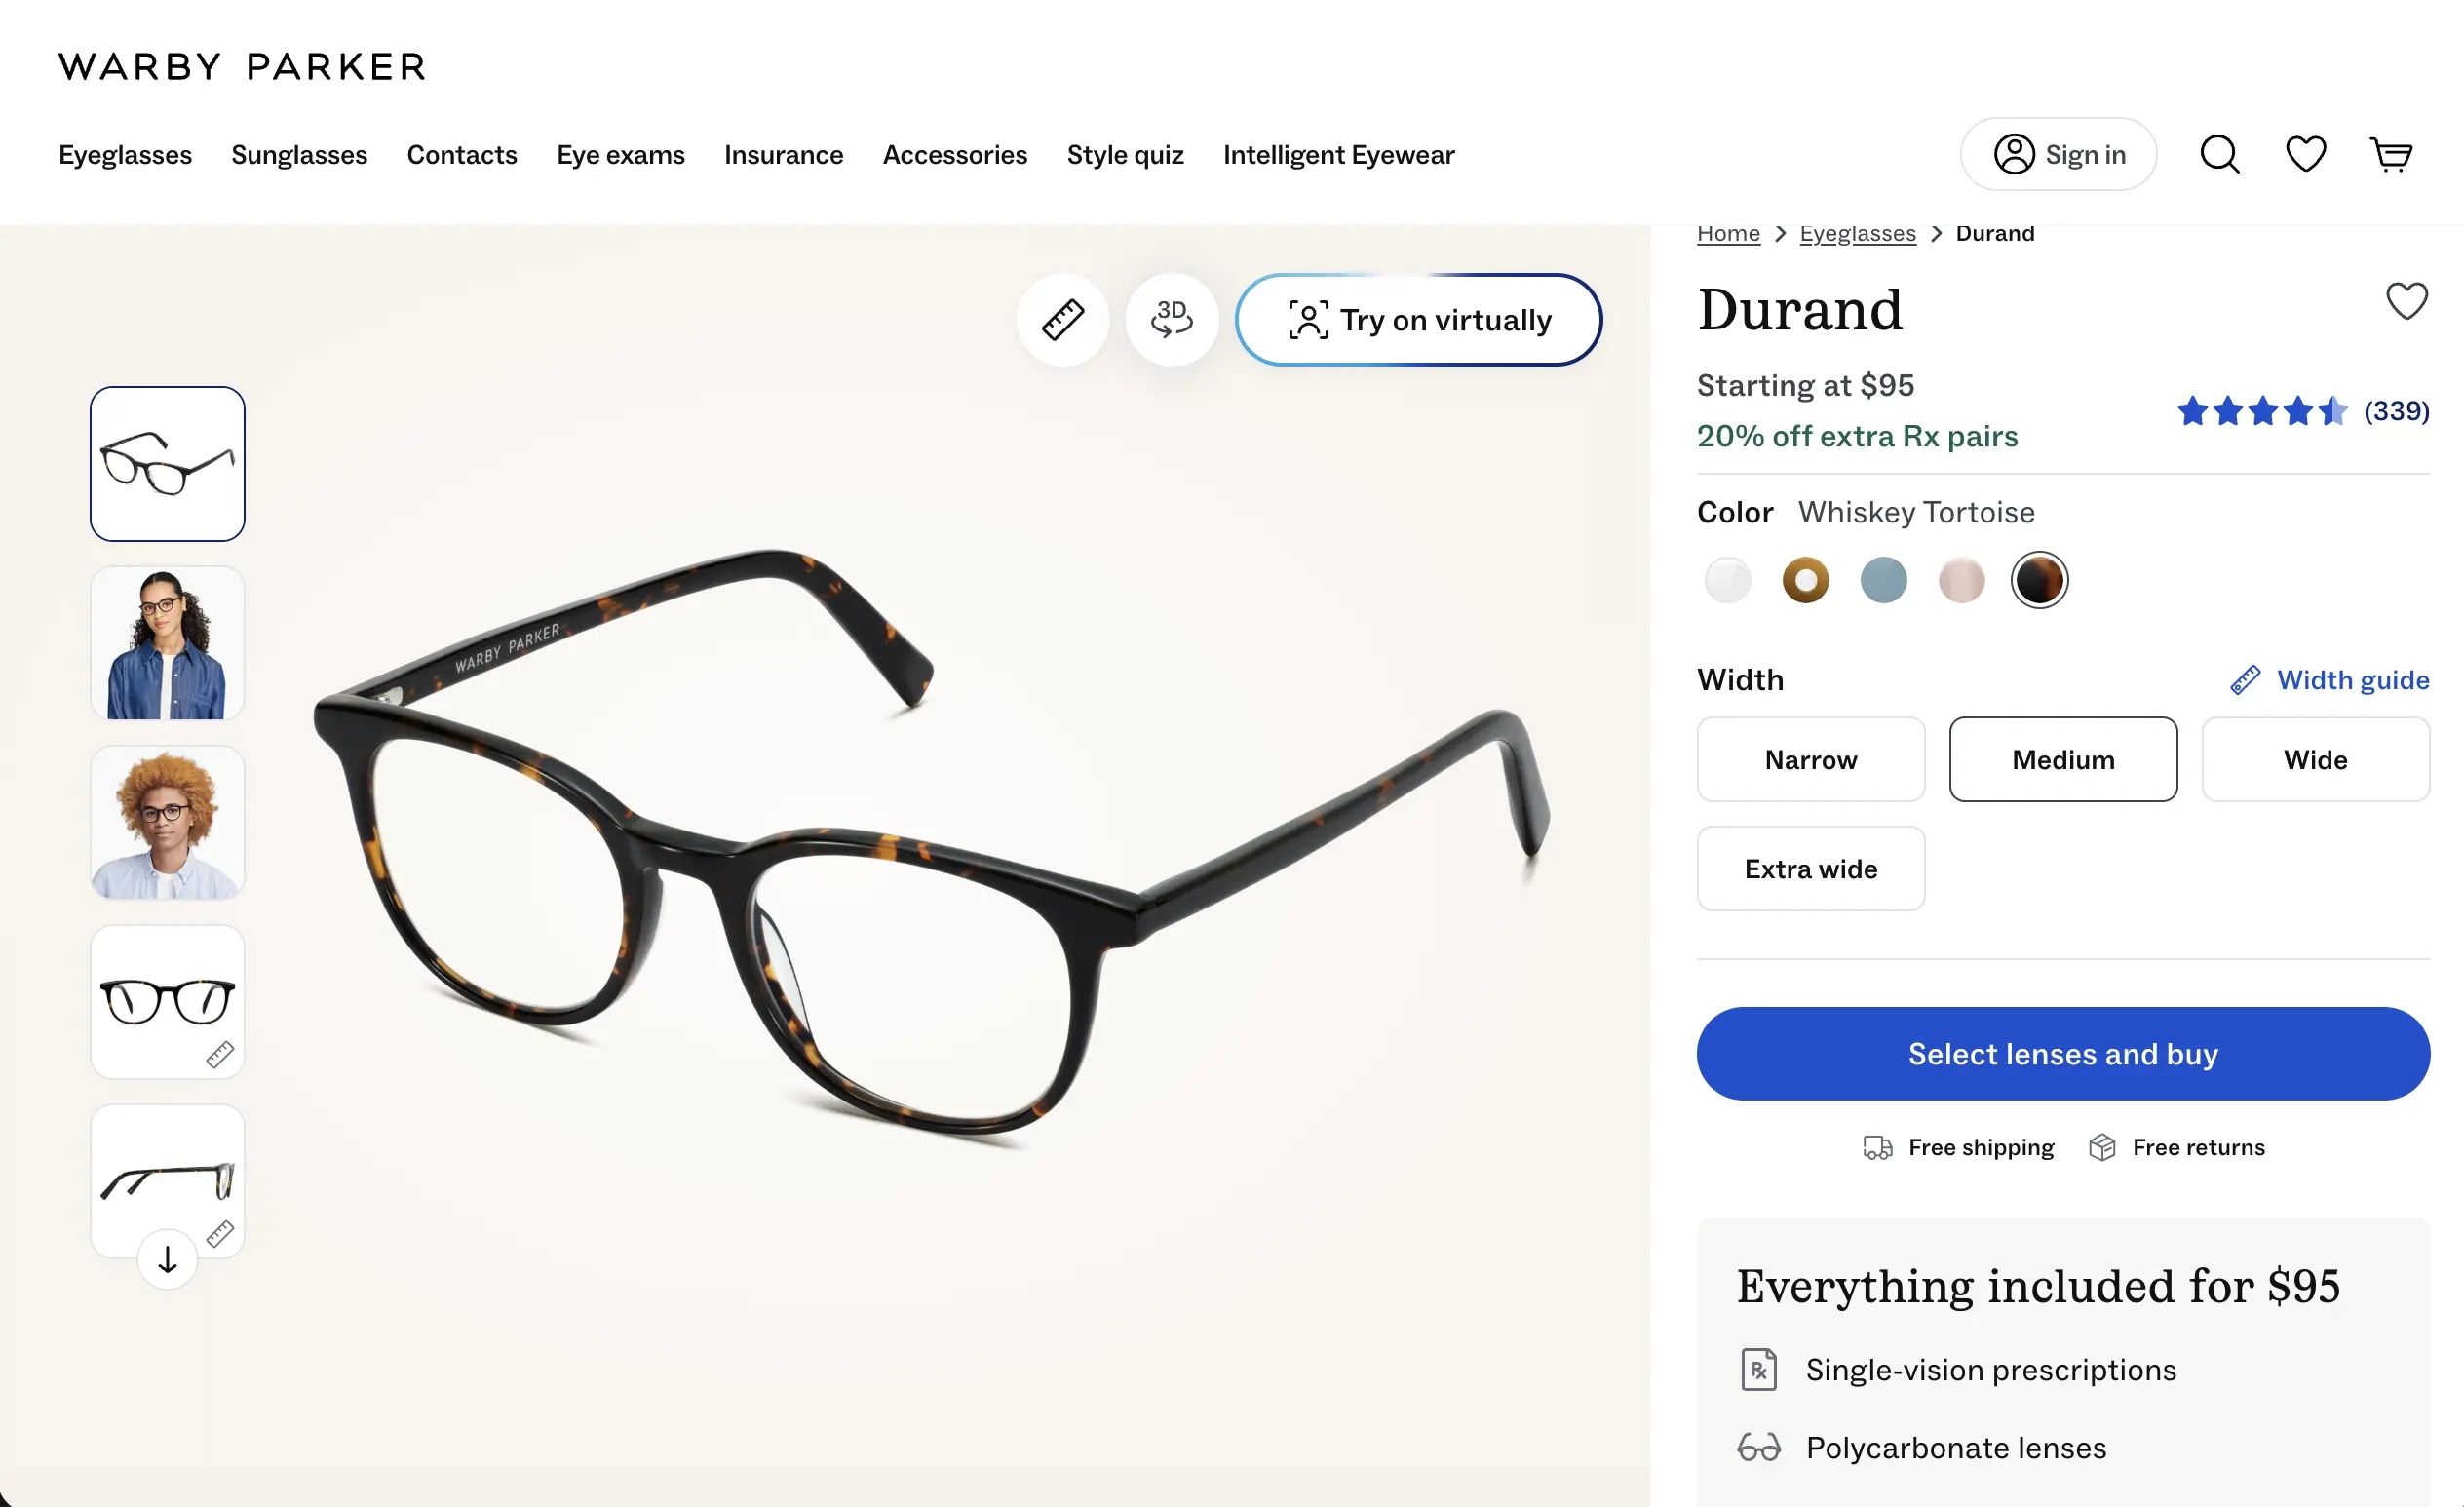Viewport: 2464px width, 1507px height.
Task: Choose the blue frame color swatch
Action: (1883, 580)
